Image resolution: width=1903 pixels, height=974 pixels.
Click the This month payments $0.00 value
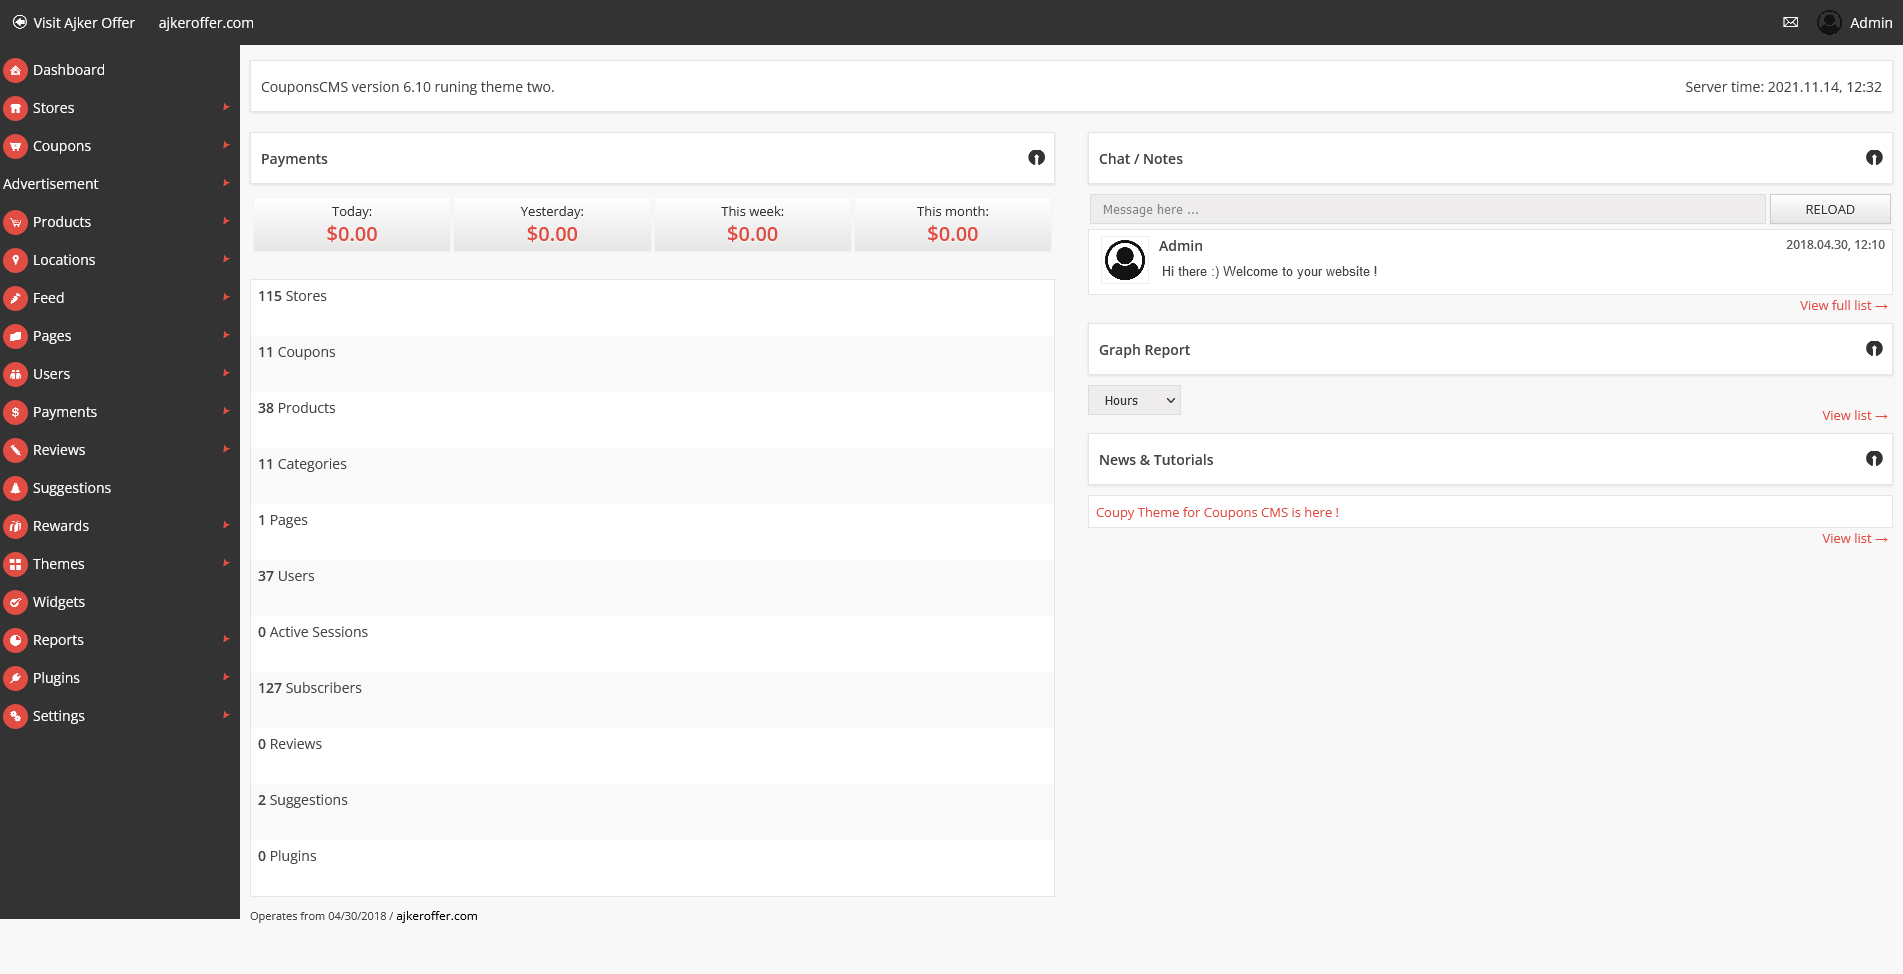953,234
